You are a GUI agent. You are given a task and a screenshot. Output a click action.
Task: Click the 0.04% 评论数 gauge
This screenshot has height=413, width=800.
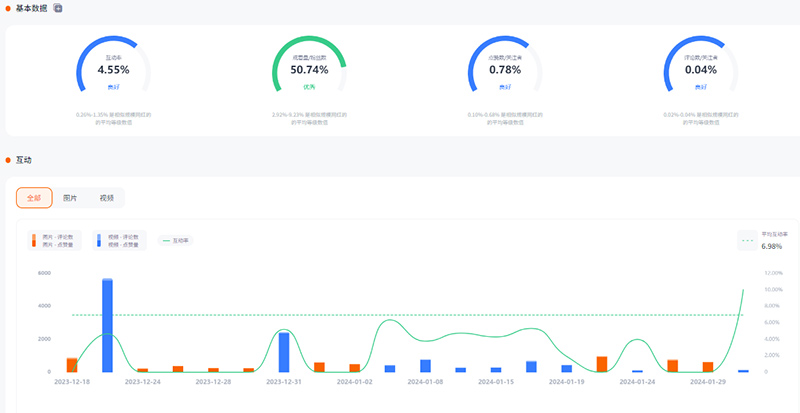(701, 70)
